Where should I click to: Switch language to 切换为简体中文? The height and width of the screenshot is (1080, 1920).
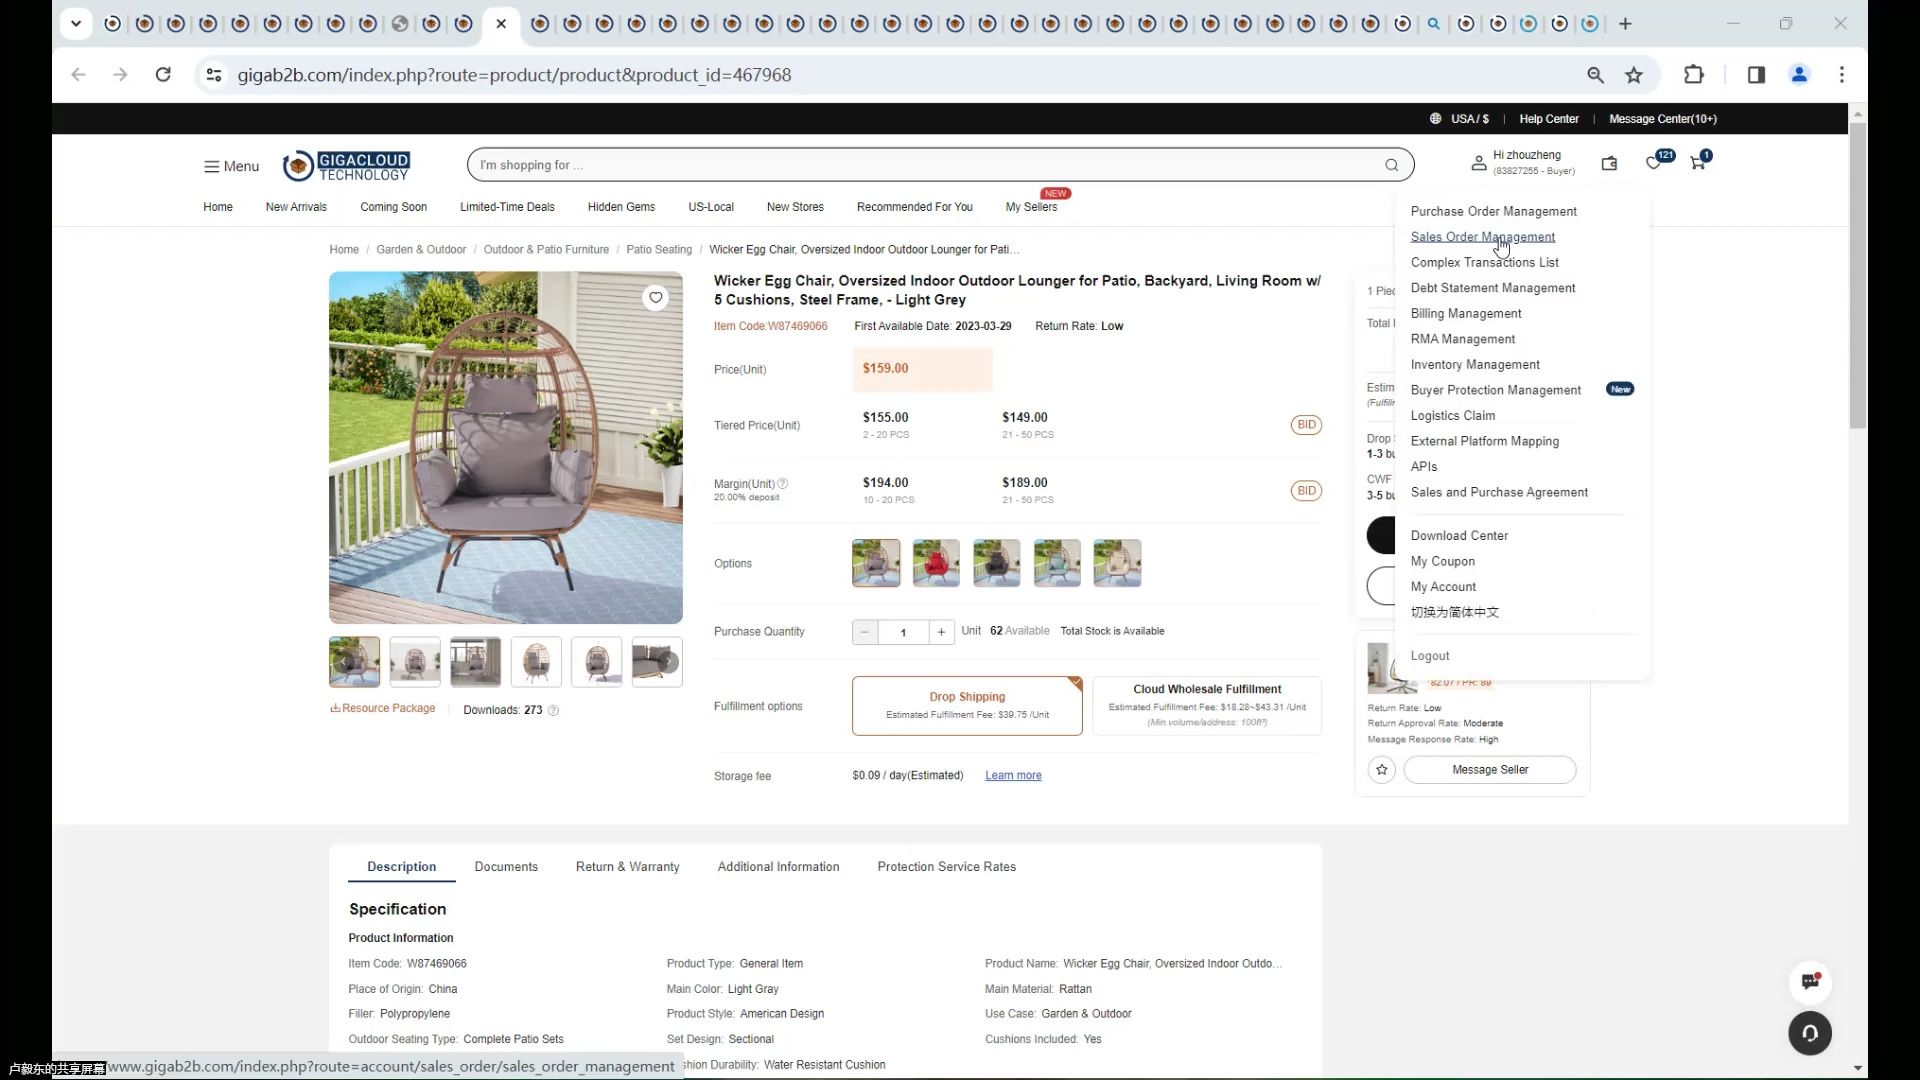click(x=1454, y=612)
